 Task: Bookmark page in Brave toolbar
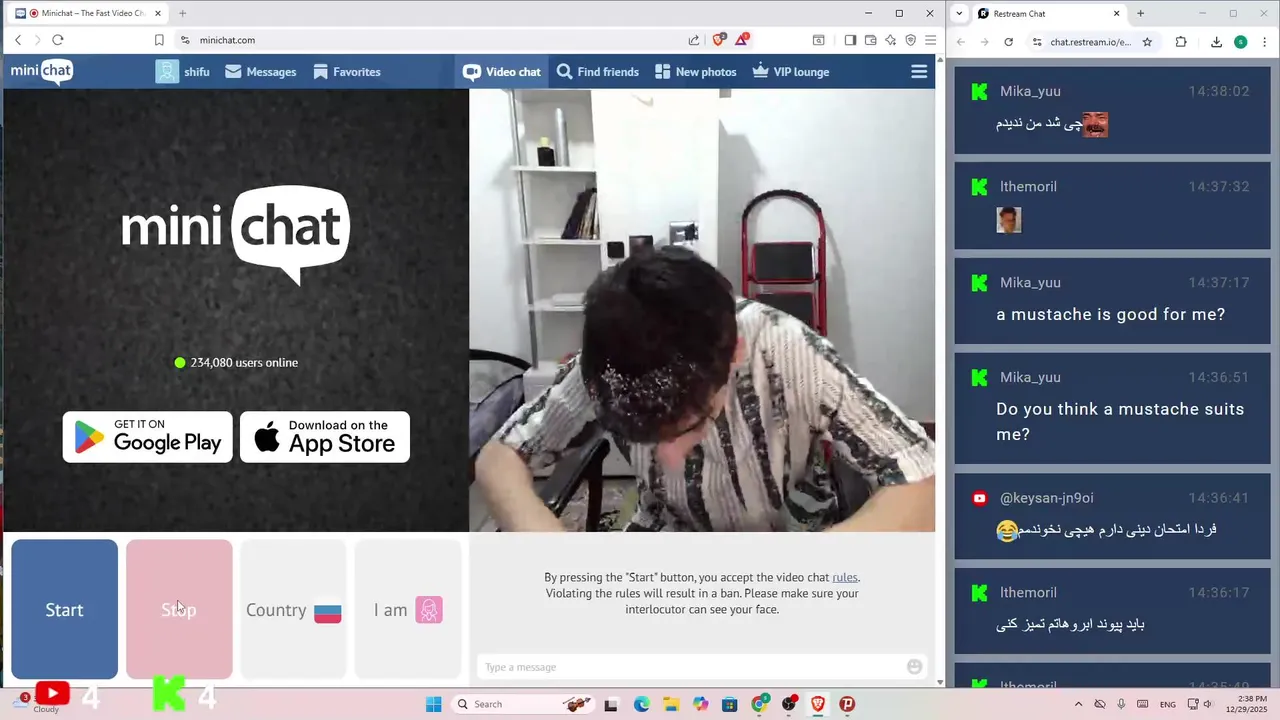[x=159, y=40]
